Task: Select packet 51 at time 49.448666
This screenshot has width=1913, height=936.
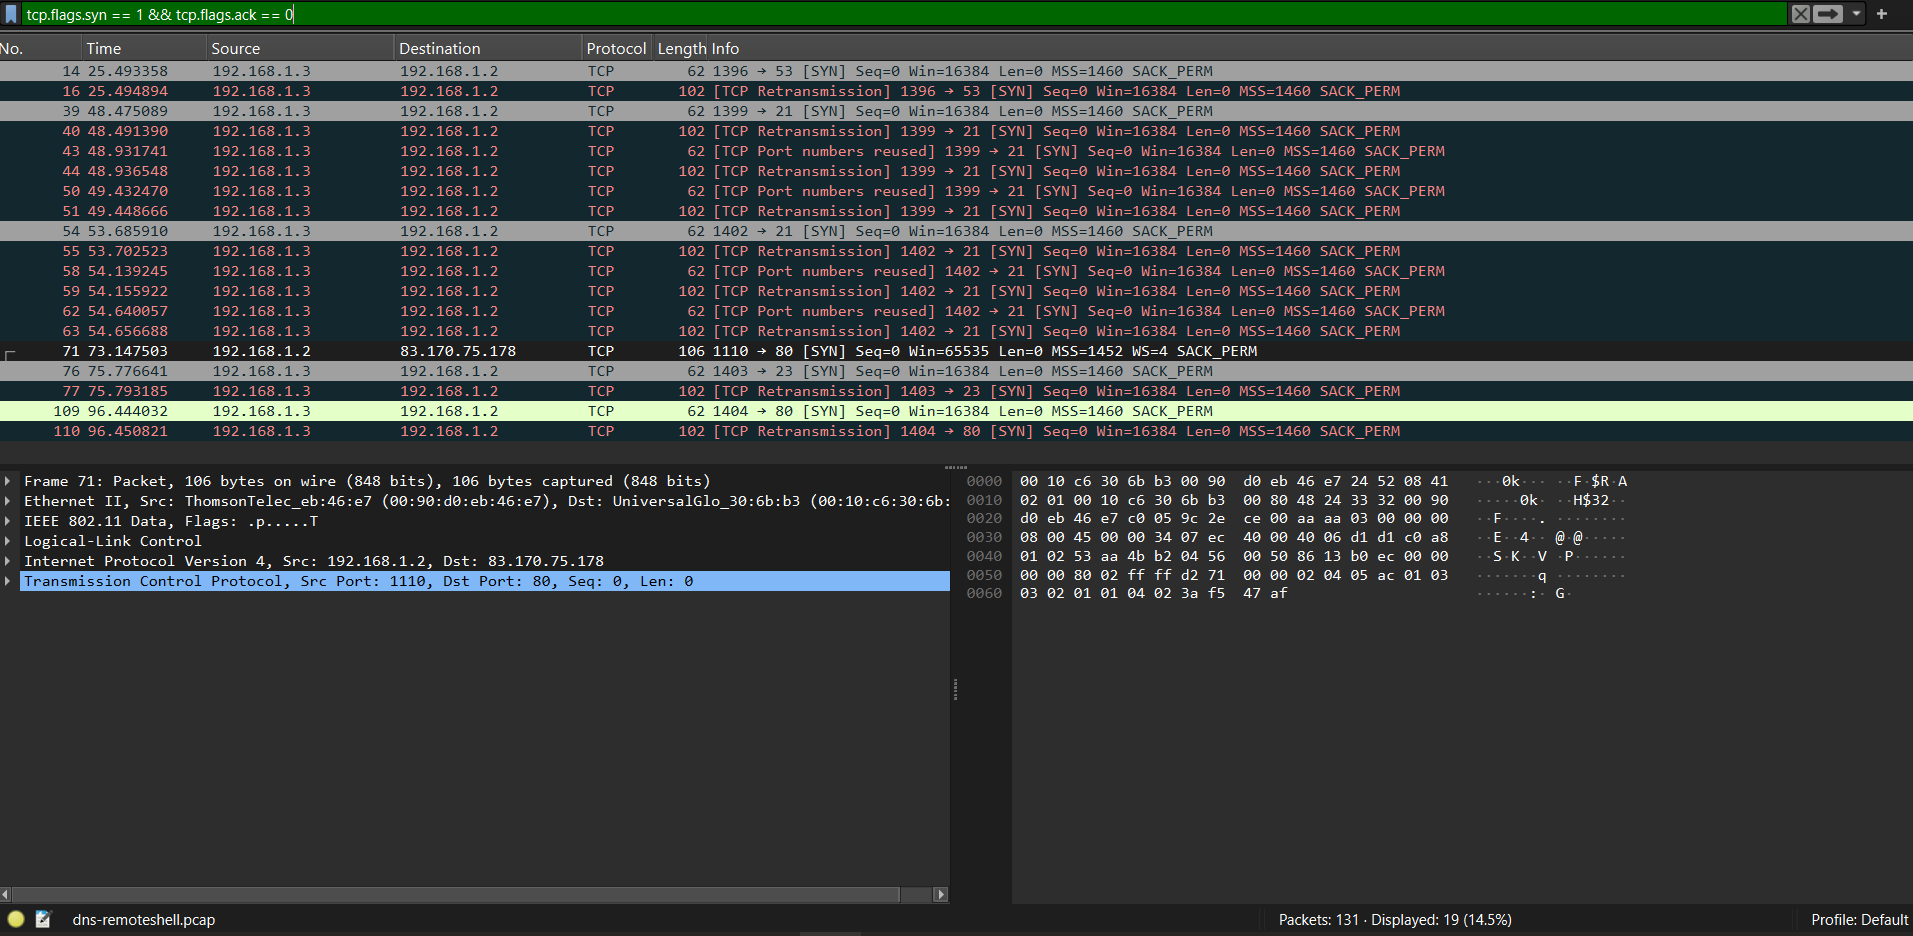Action: coord(956,211)
